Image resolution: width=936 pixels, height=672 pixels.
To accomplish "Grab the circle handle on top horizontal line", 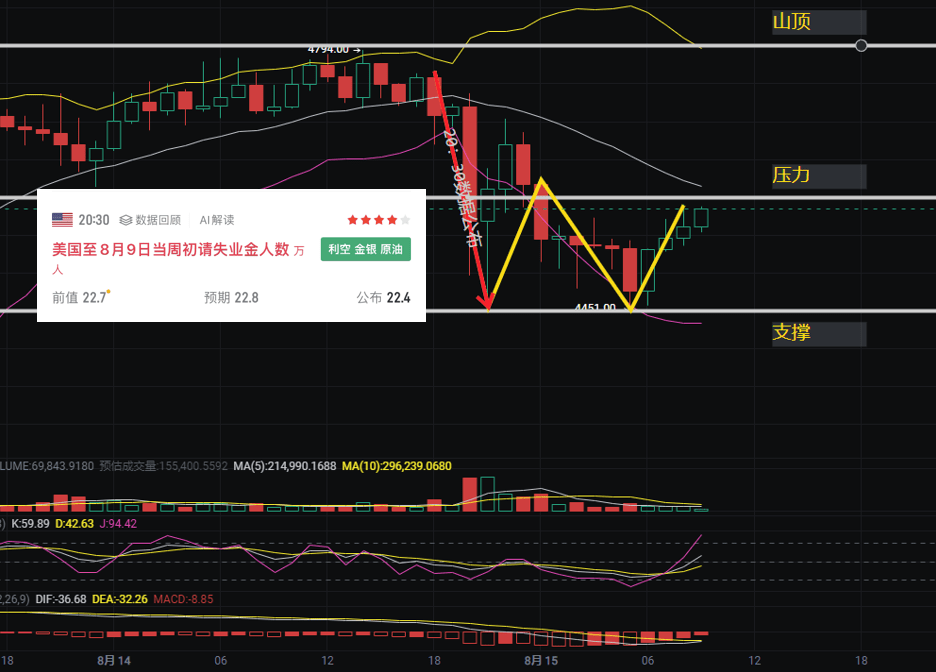I will pyautogui.click(x=861, y=45).
